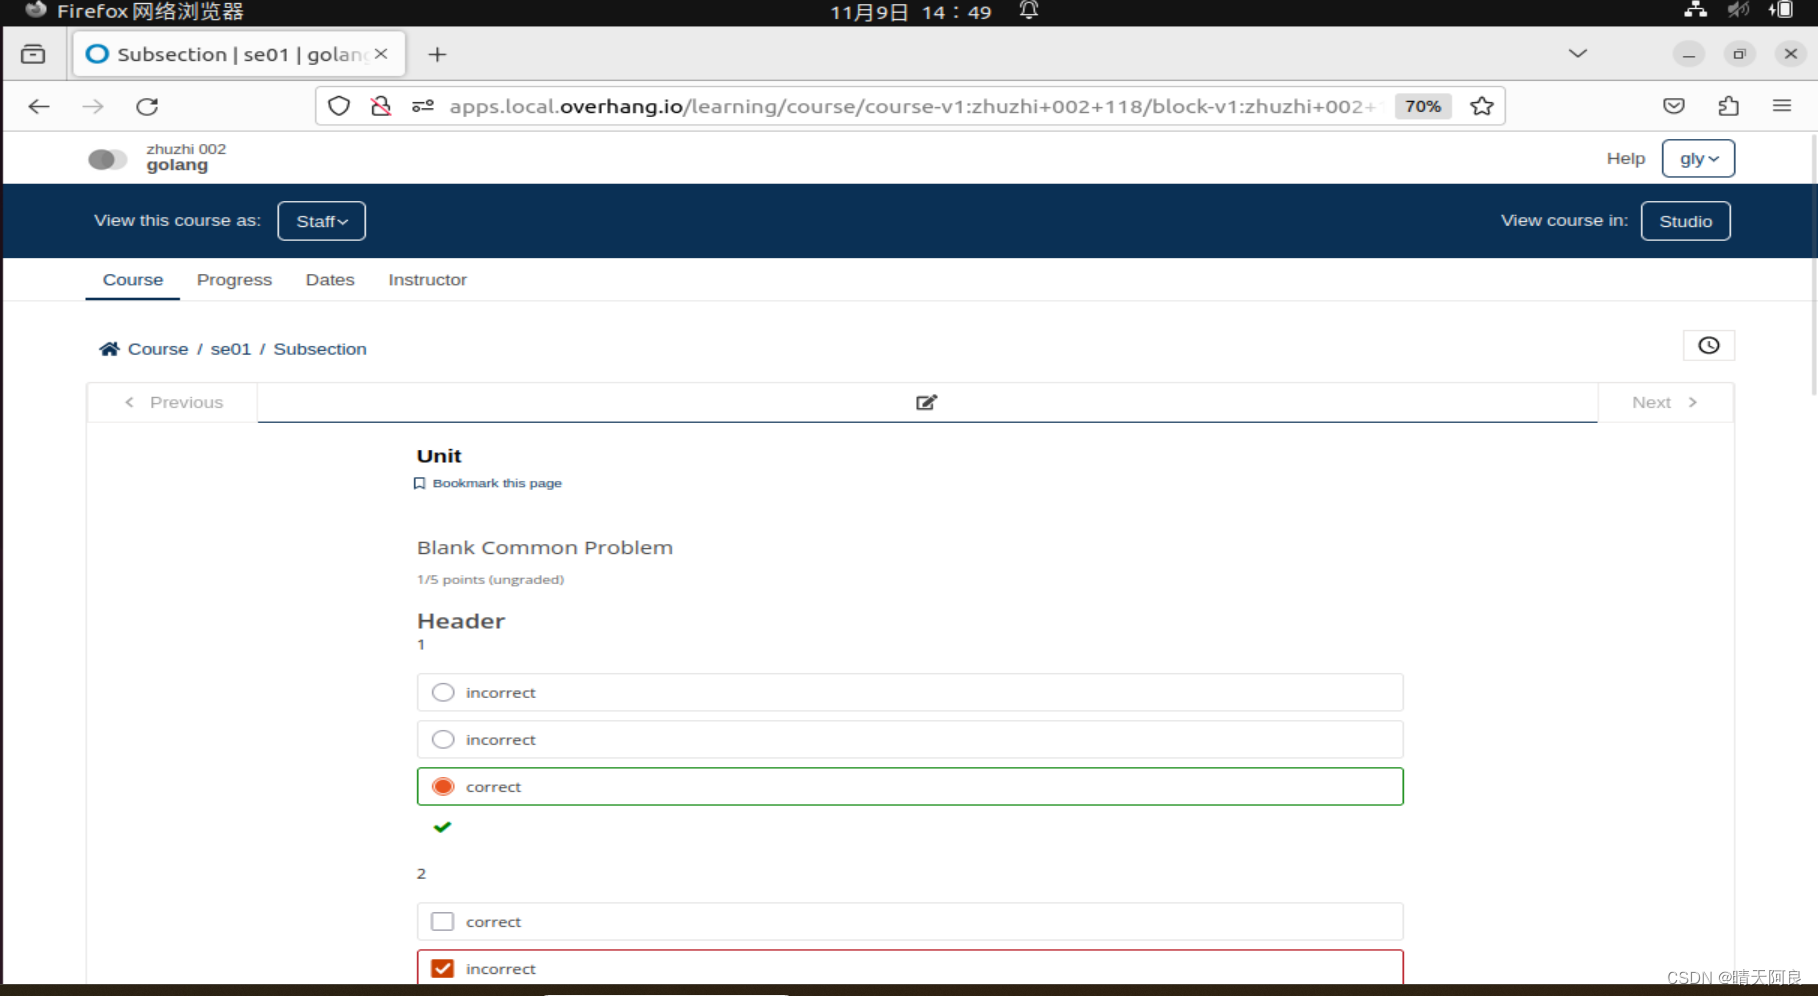Open the Firefox extensions icon
Viewport: 1818px width, 996px height.
(x=1728, y=105)
